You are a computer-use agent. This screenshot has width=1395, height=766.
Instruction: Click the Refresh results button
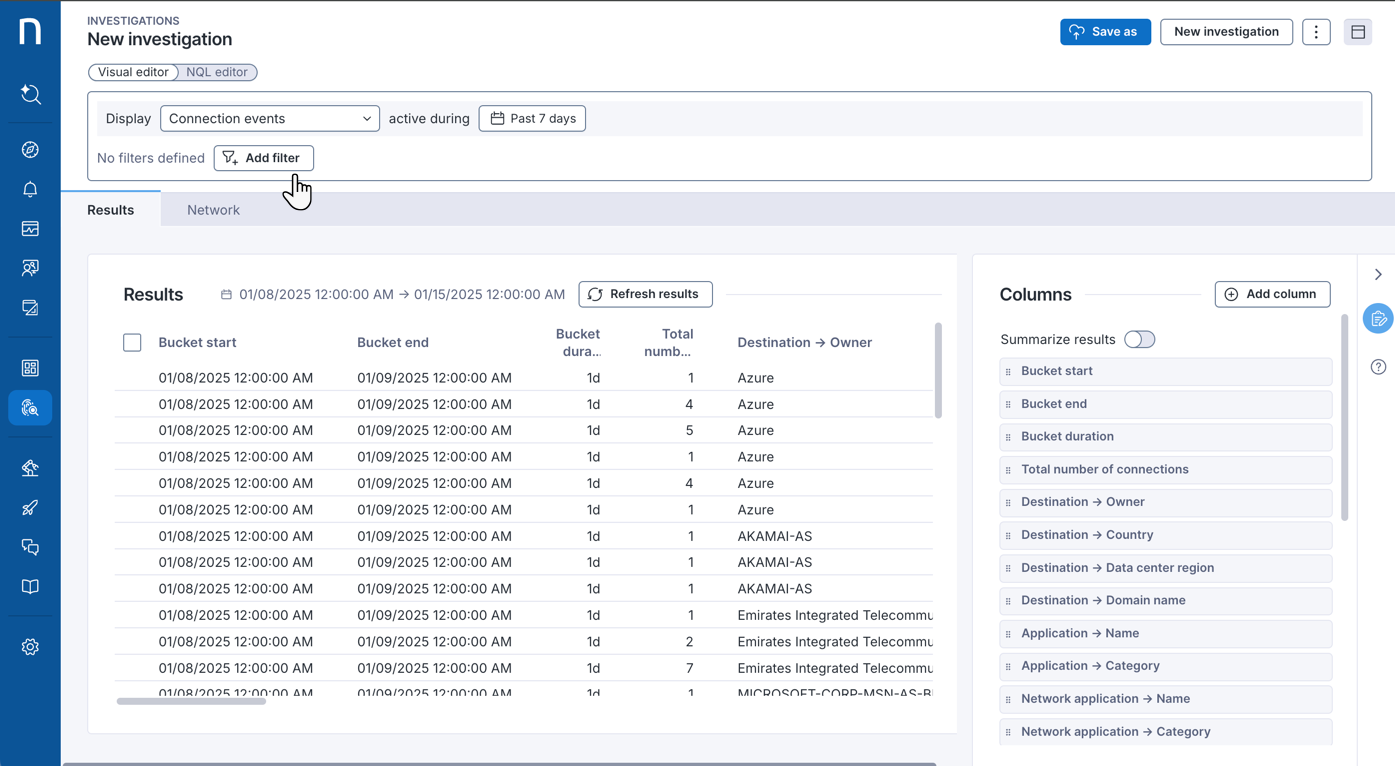(x=645, y=294)
